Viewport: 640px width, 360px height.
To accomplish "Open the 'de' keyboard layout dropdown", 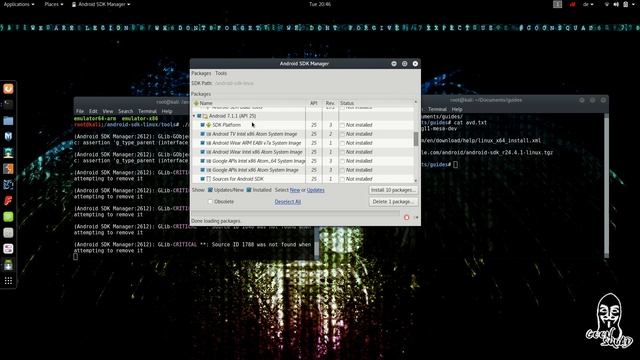I will point(588,4).
